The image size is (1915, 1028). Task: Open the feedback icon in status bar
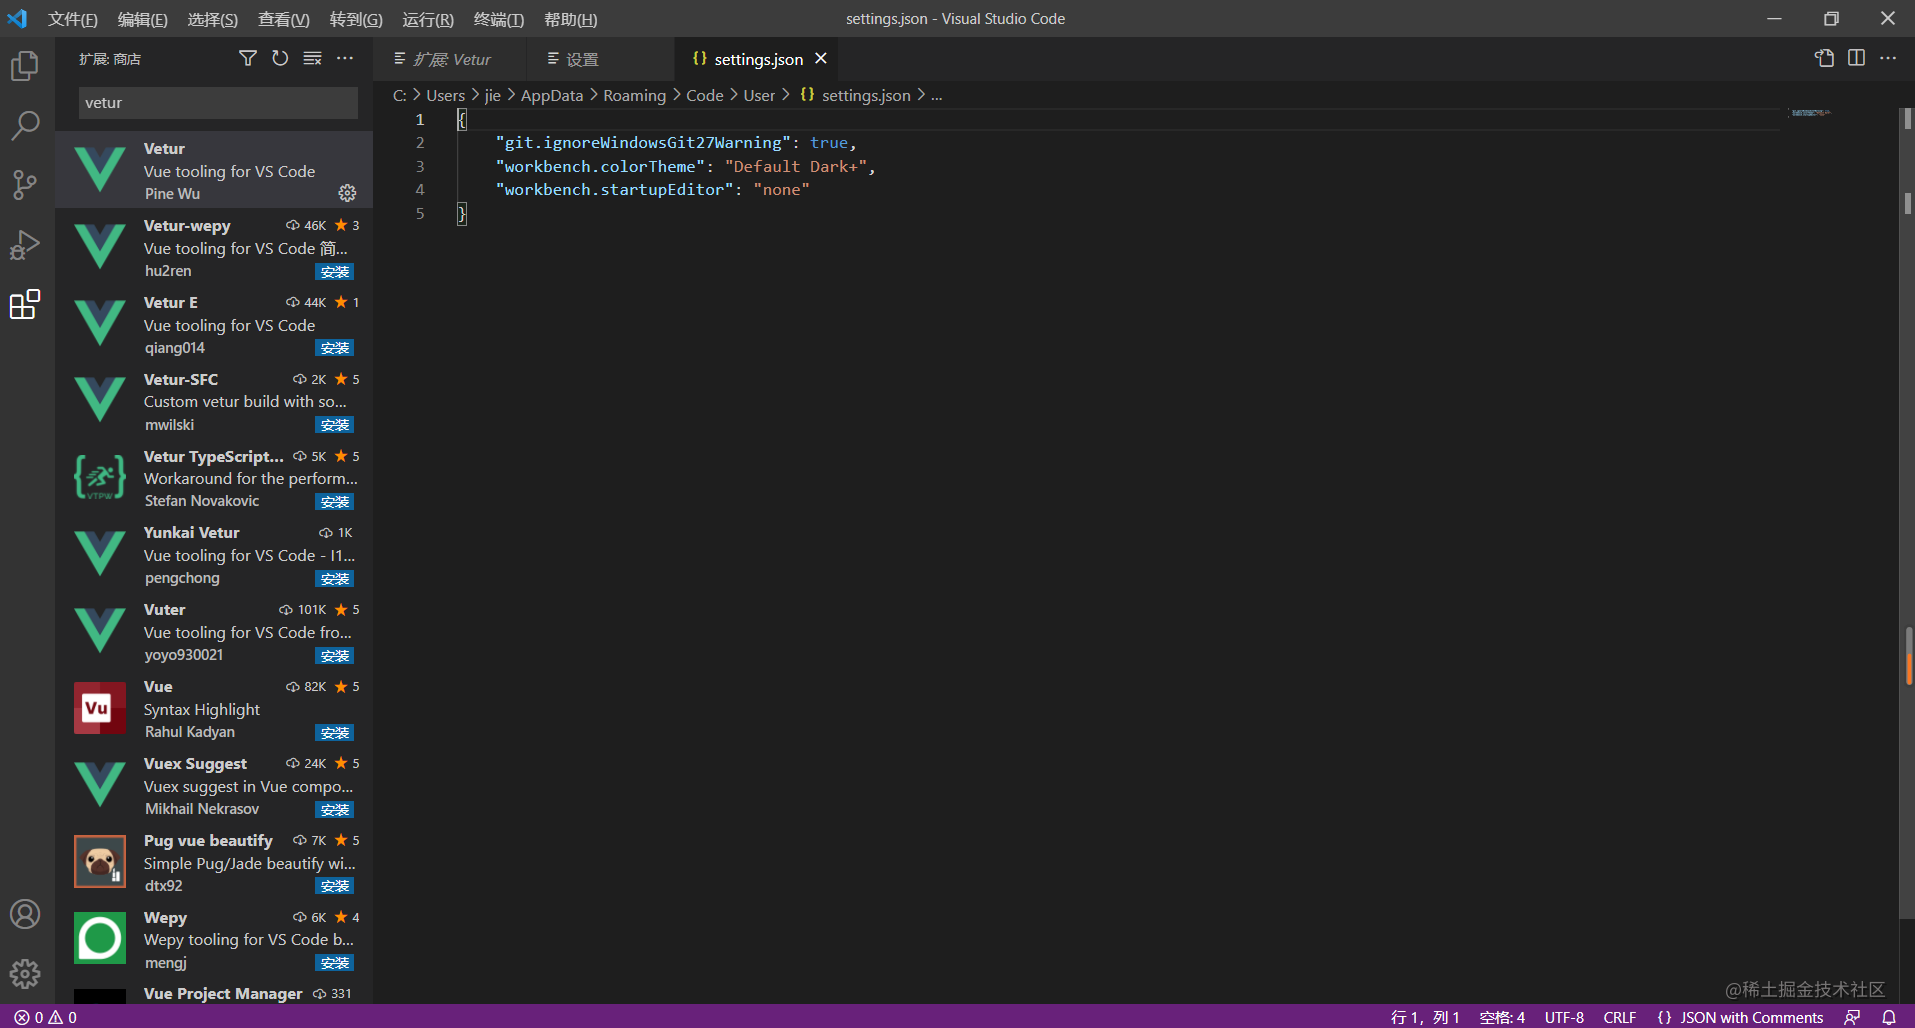(x=1852, y=1017)
